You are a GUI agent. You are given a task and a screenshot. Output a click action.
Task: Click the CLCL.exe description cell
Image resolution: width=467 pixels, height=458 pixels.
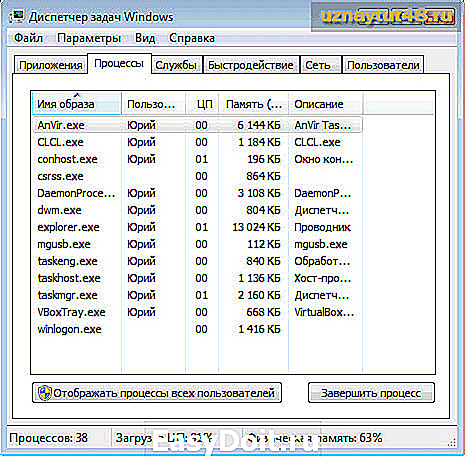[x=317, y=142]
